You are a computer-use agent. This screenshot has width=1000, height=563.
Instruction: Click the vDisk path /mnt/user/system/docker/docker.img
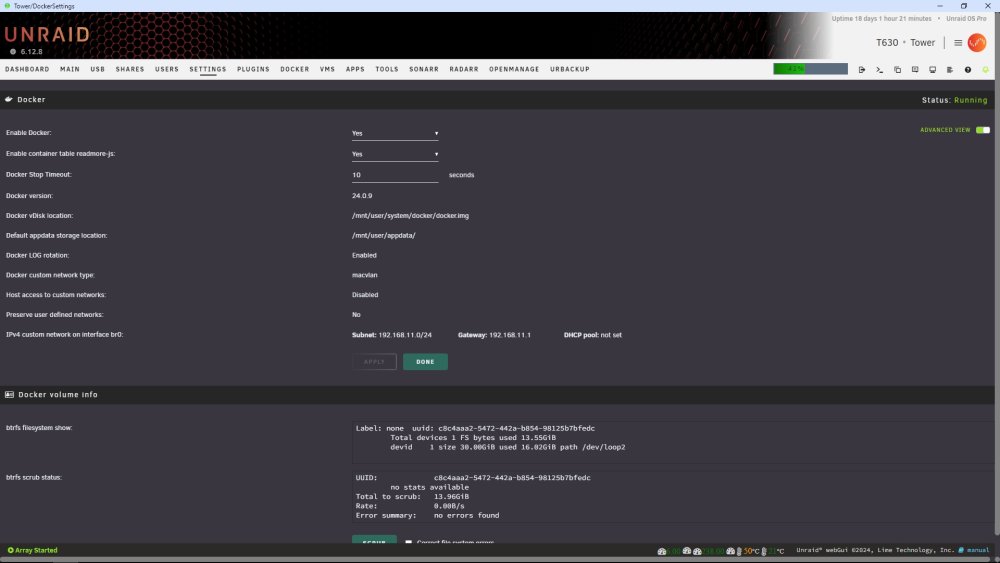click(x=410, y=216)
